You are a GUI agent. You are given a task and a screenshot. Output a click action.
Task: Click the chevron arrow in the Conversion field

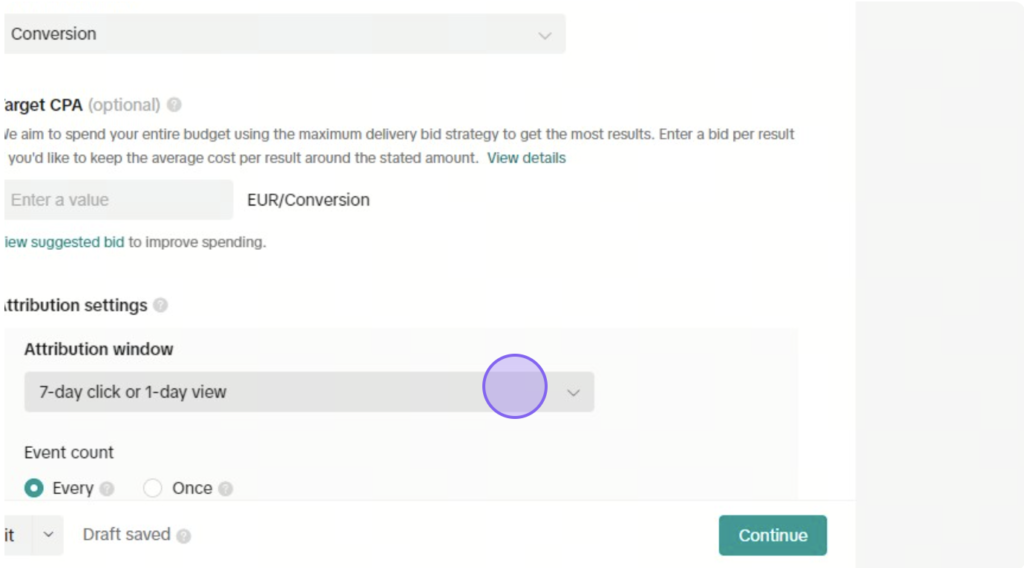point(545,35)
